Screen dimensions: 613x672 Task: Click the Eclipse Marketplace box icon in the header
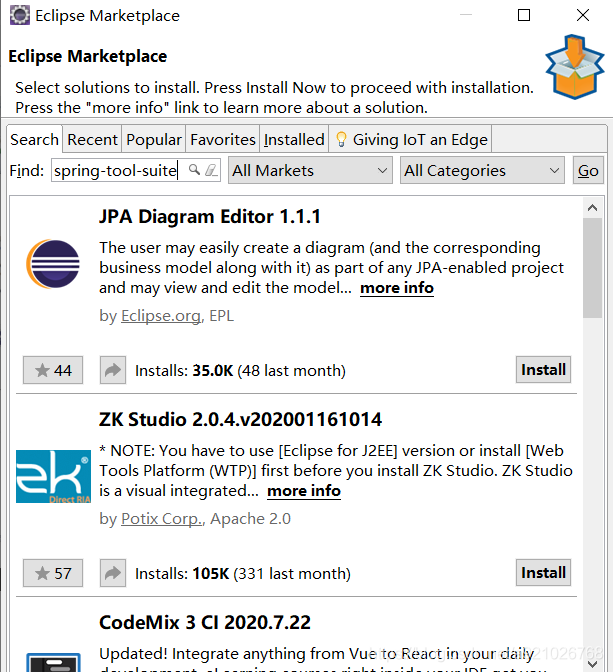[575, 67]
